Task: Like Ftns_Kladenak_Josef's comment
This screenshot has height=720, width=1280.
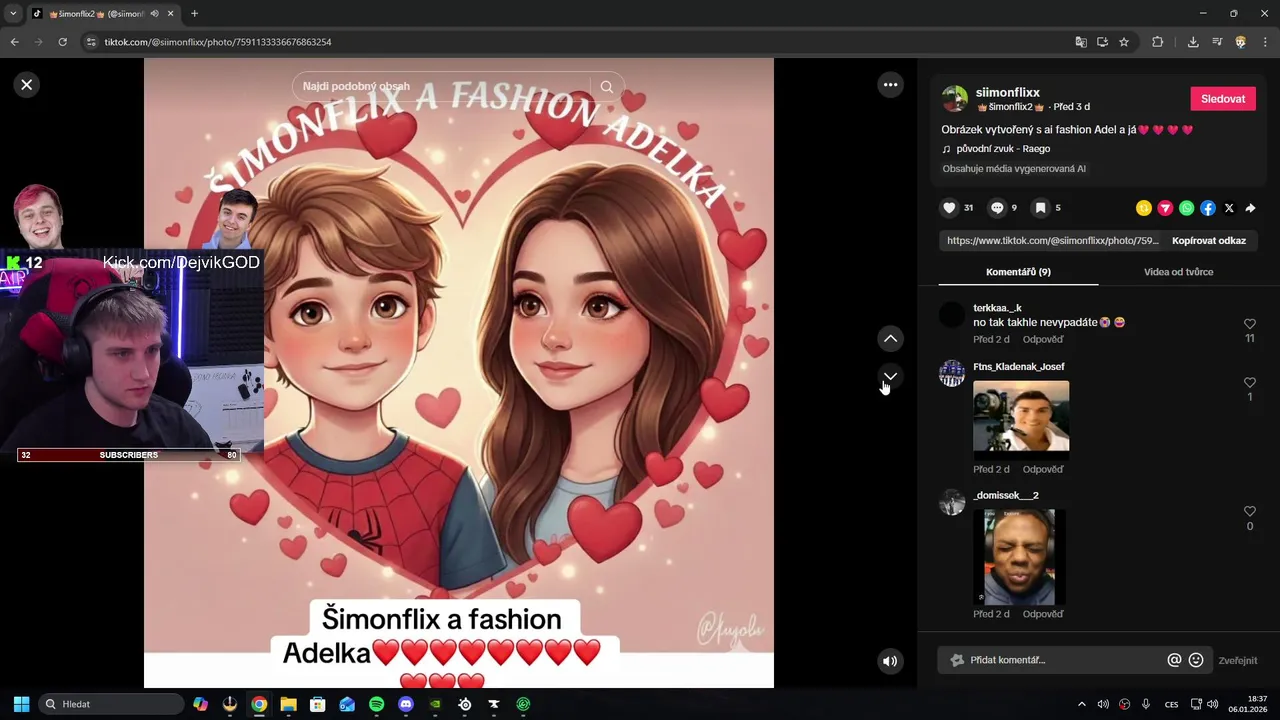Action: pos(1249,383)
